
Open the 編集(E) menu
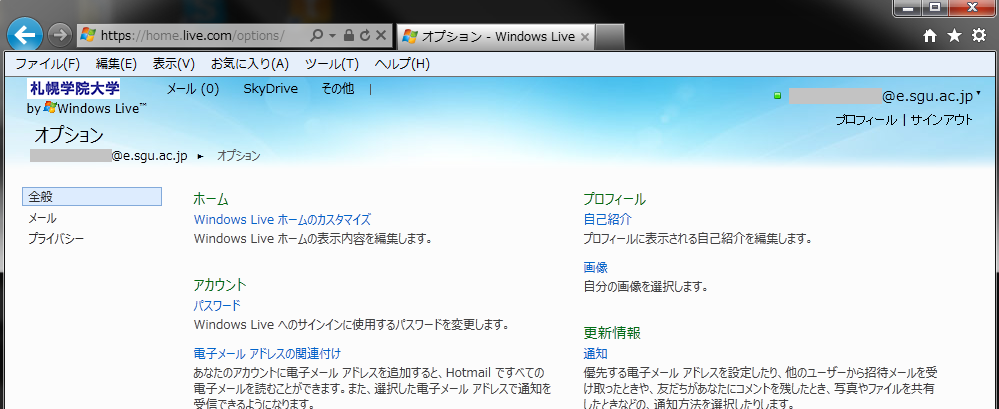click(117, 64)
